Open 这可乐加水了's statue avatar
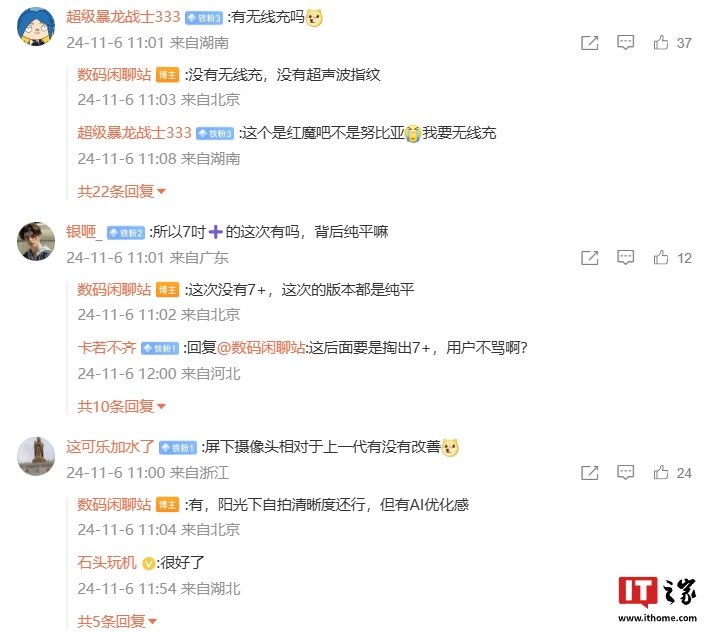 coord(36,456)
